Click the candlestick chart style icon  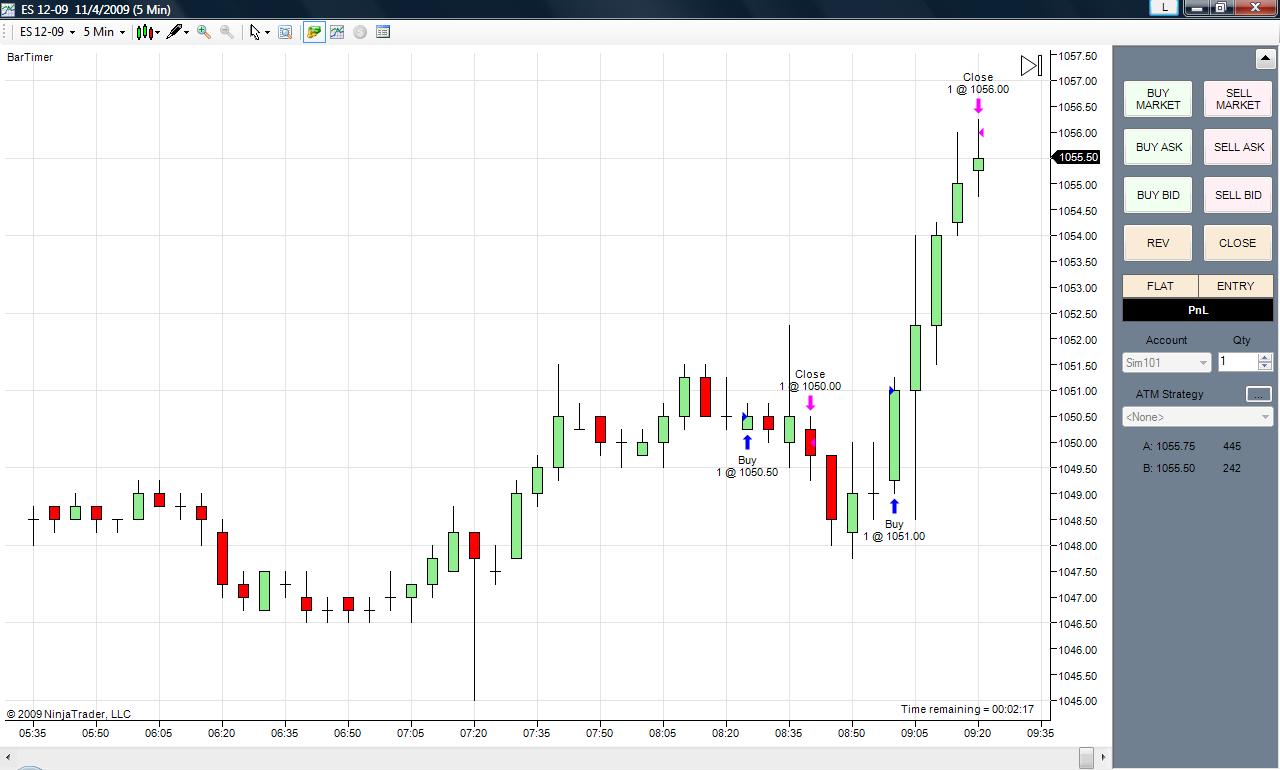click(144, 32)
